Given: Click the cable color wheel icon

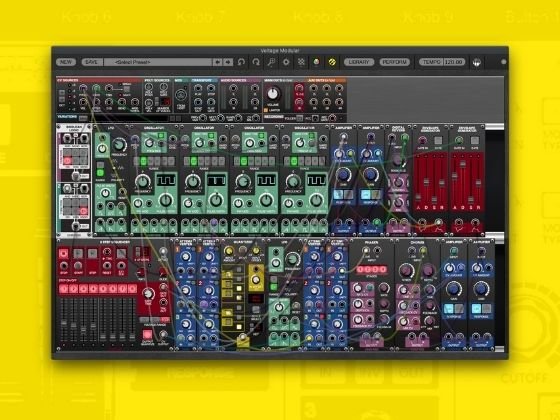Looking at the screenshot, I should [x=316, y=62].
